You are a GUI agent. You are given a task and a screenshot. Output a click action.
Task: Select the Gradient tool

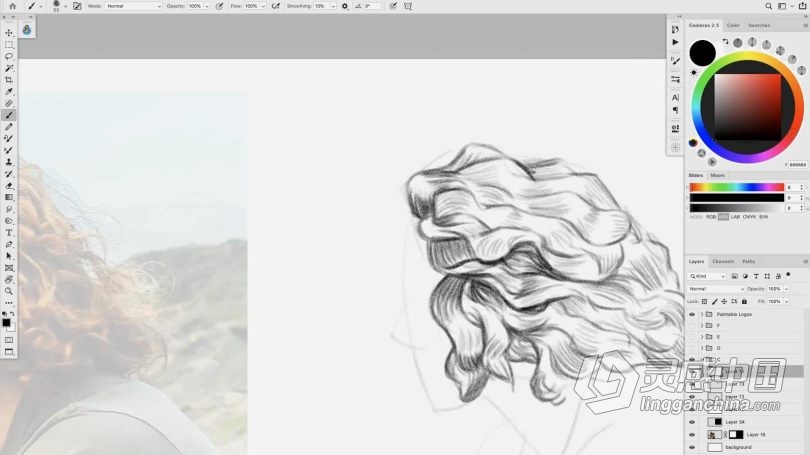point(9,197)
